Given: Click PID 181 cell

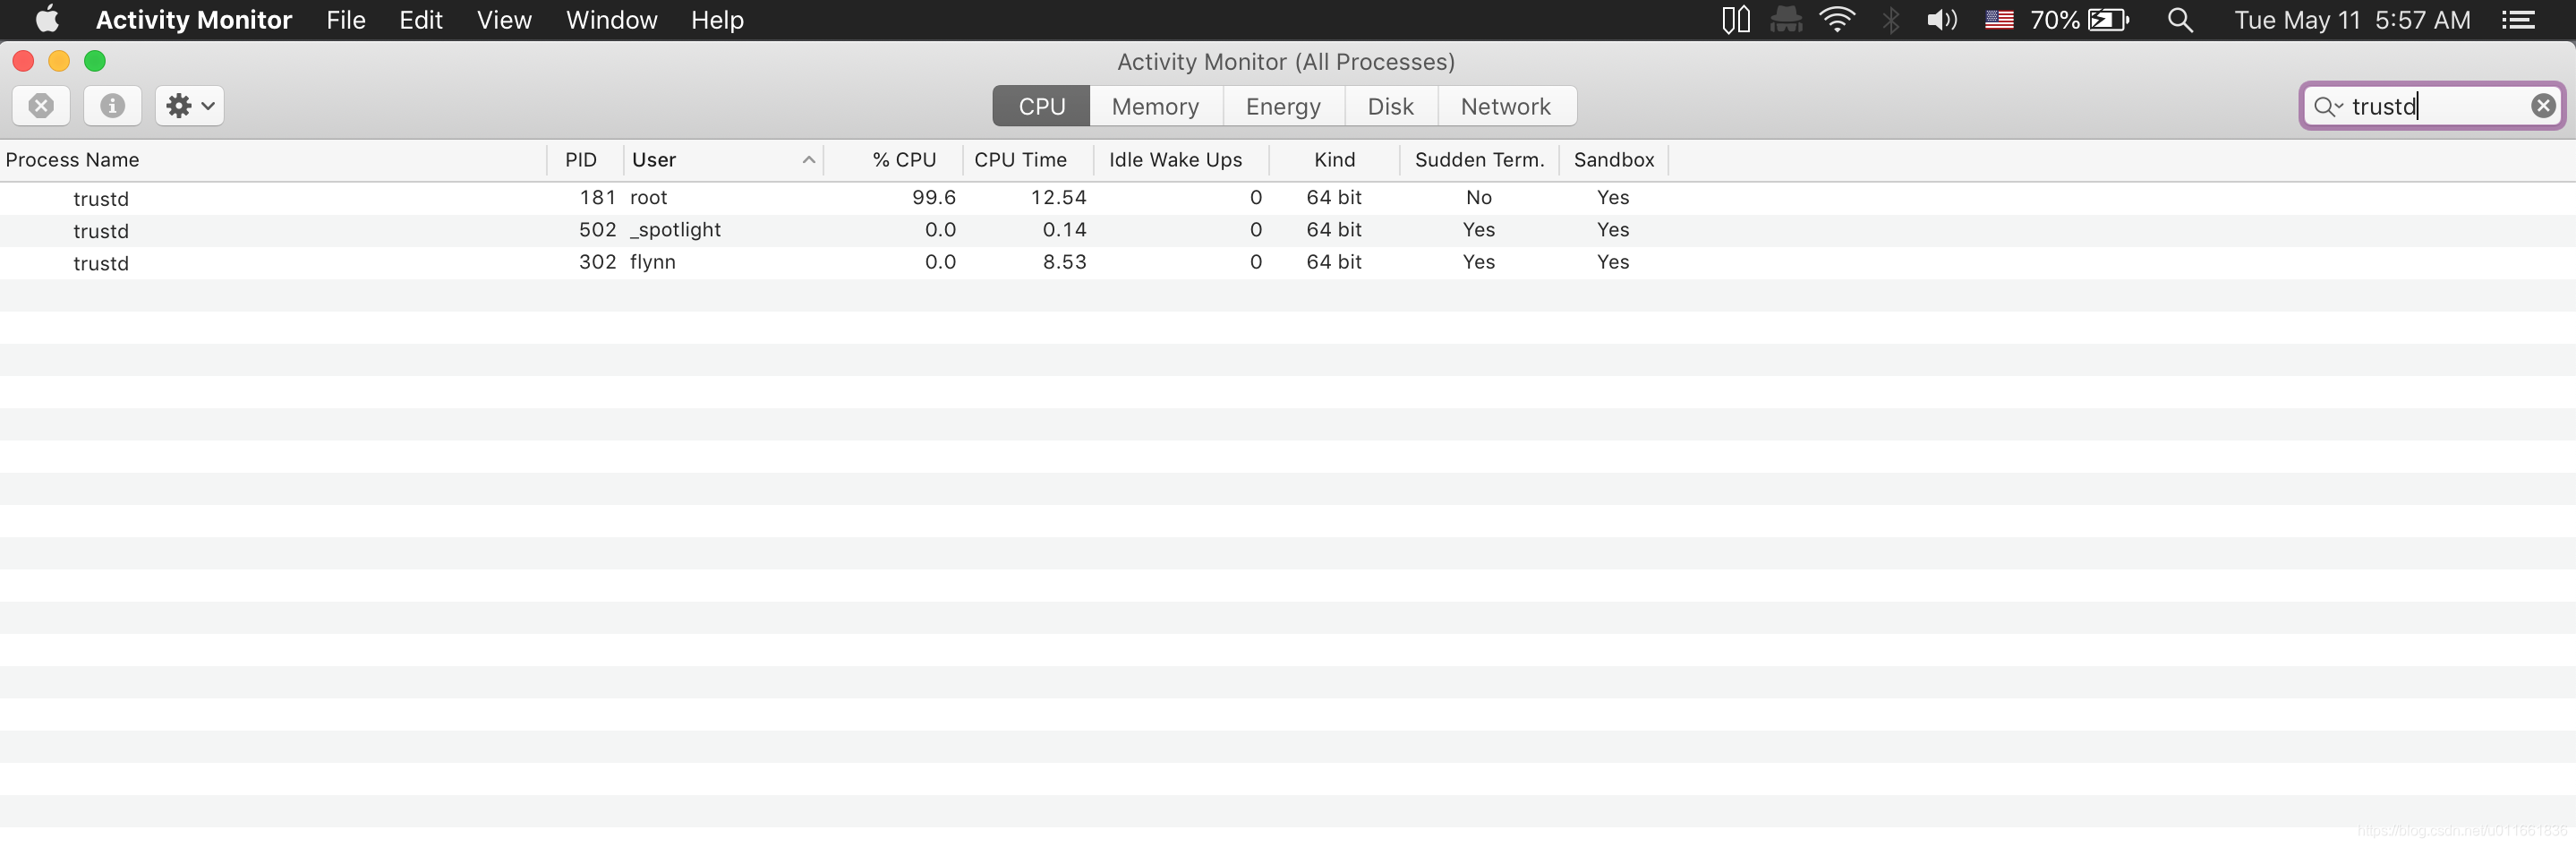Looking at the screenshot, I should [597, 198].
